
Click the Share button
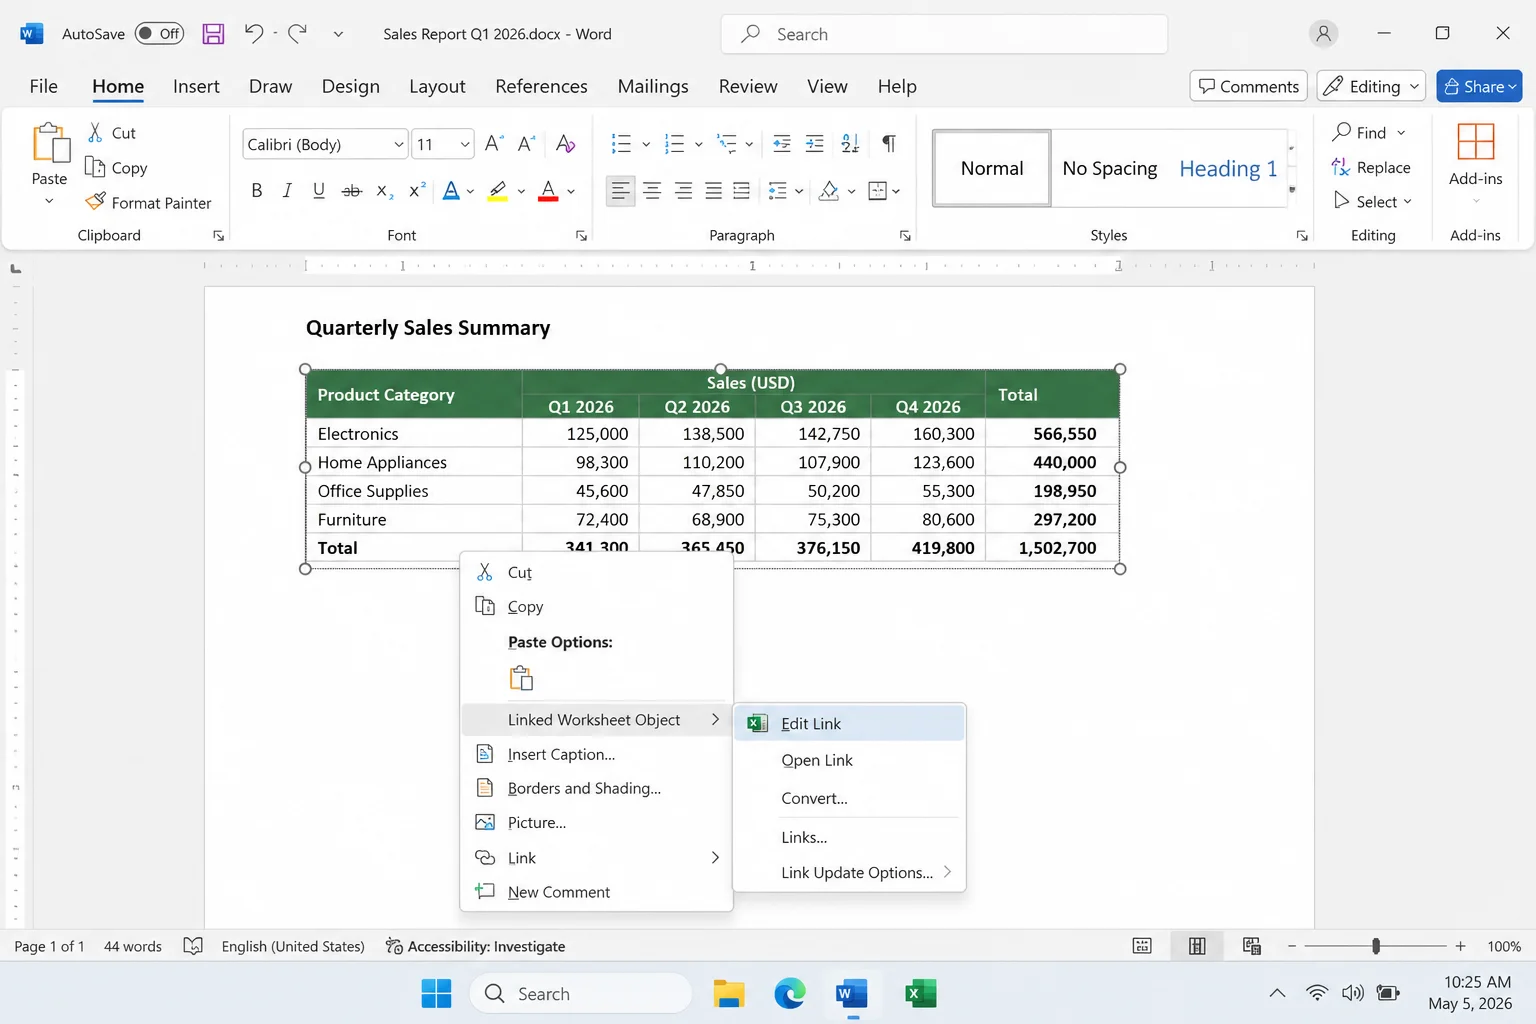1479,86
